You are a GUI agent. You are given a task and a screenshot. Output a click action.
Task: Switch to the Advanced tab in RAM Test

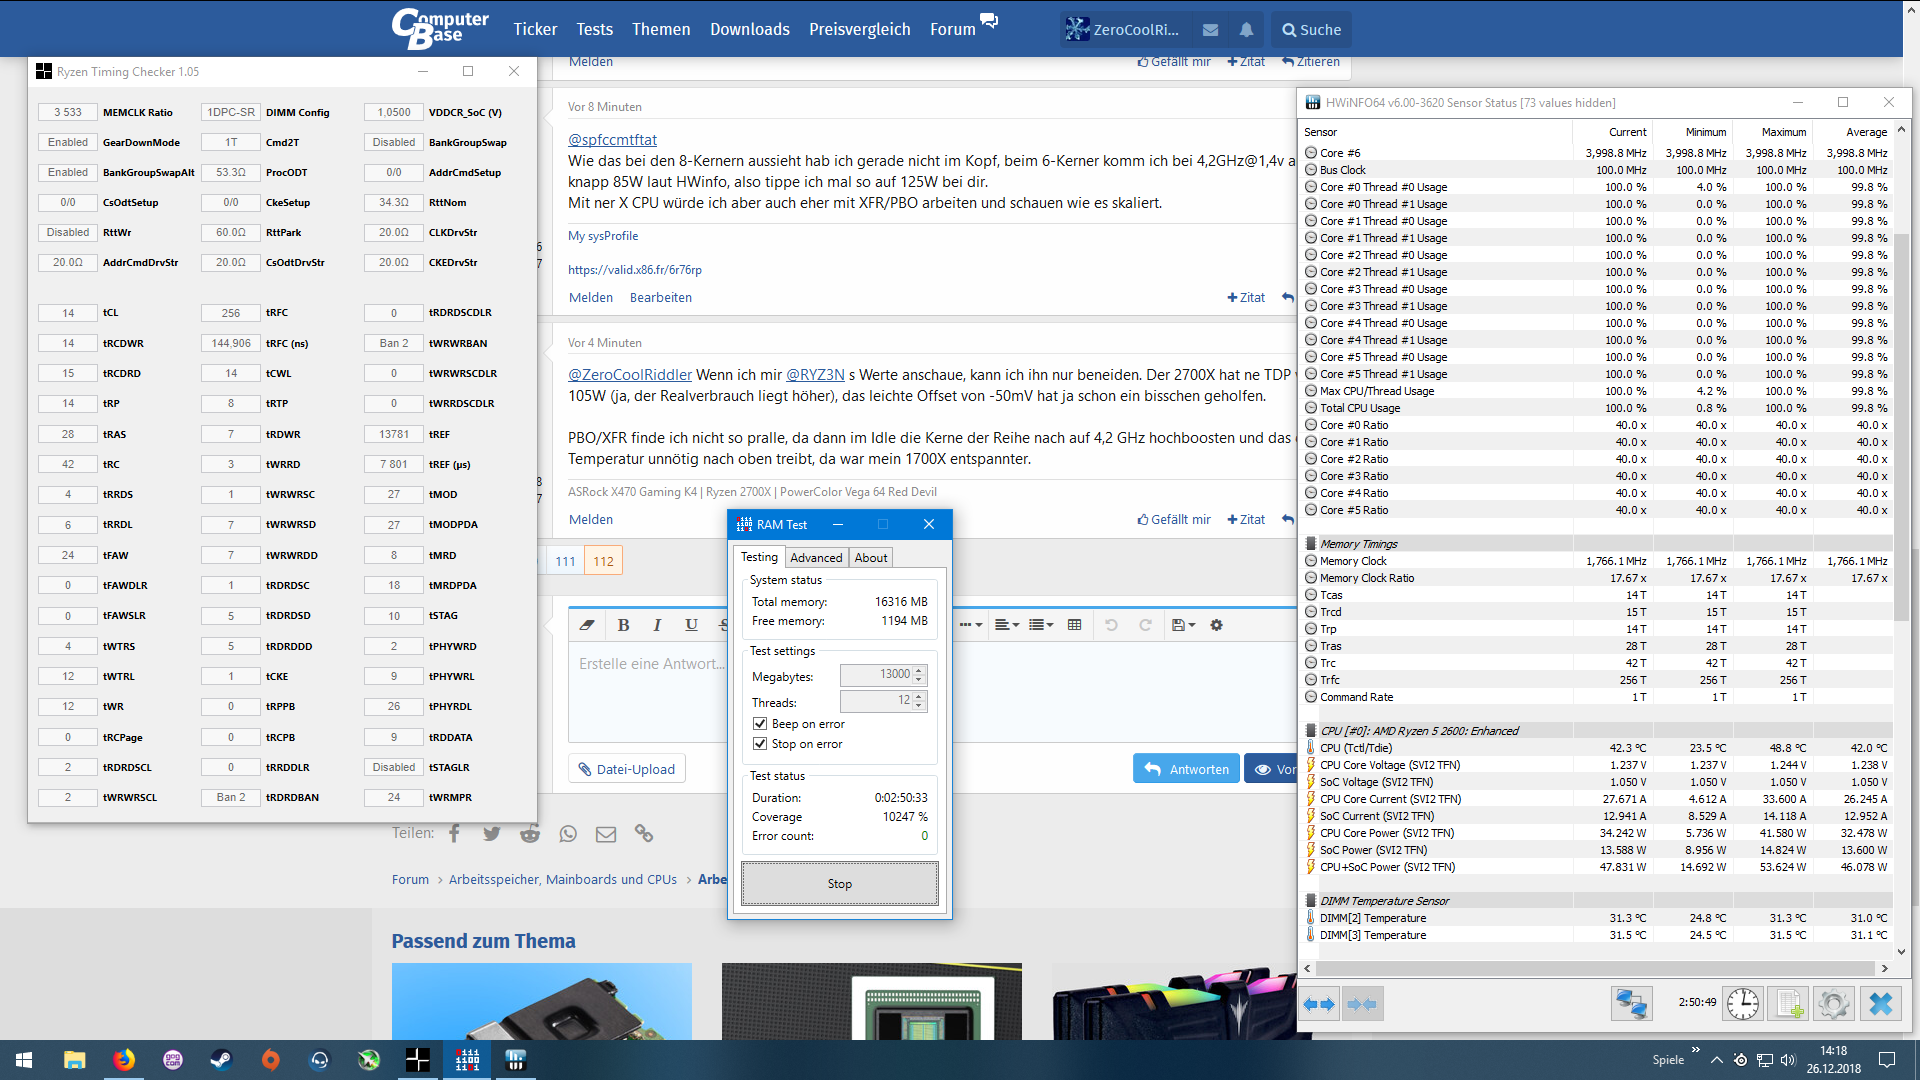point(816,557)
